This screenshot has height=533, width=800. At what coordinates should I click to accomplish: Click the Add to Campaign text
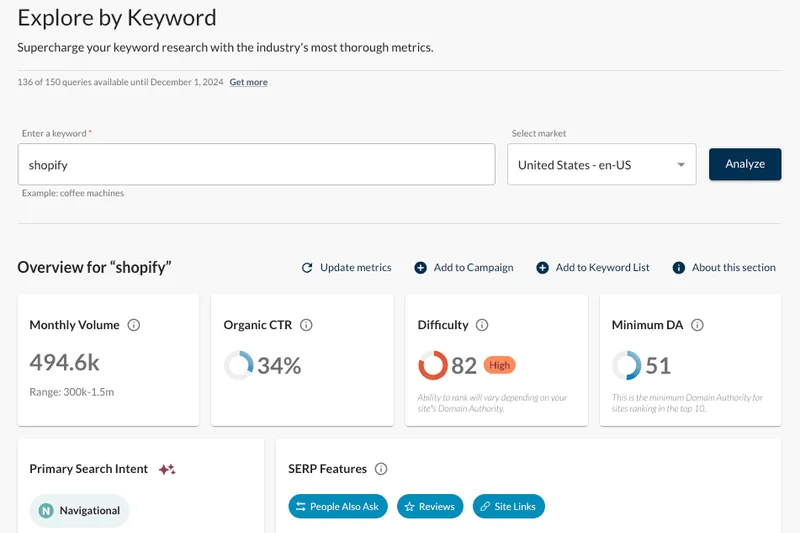click(473, 268)
